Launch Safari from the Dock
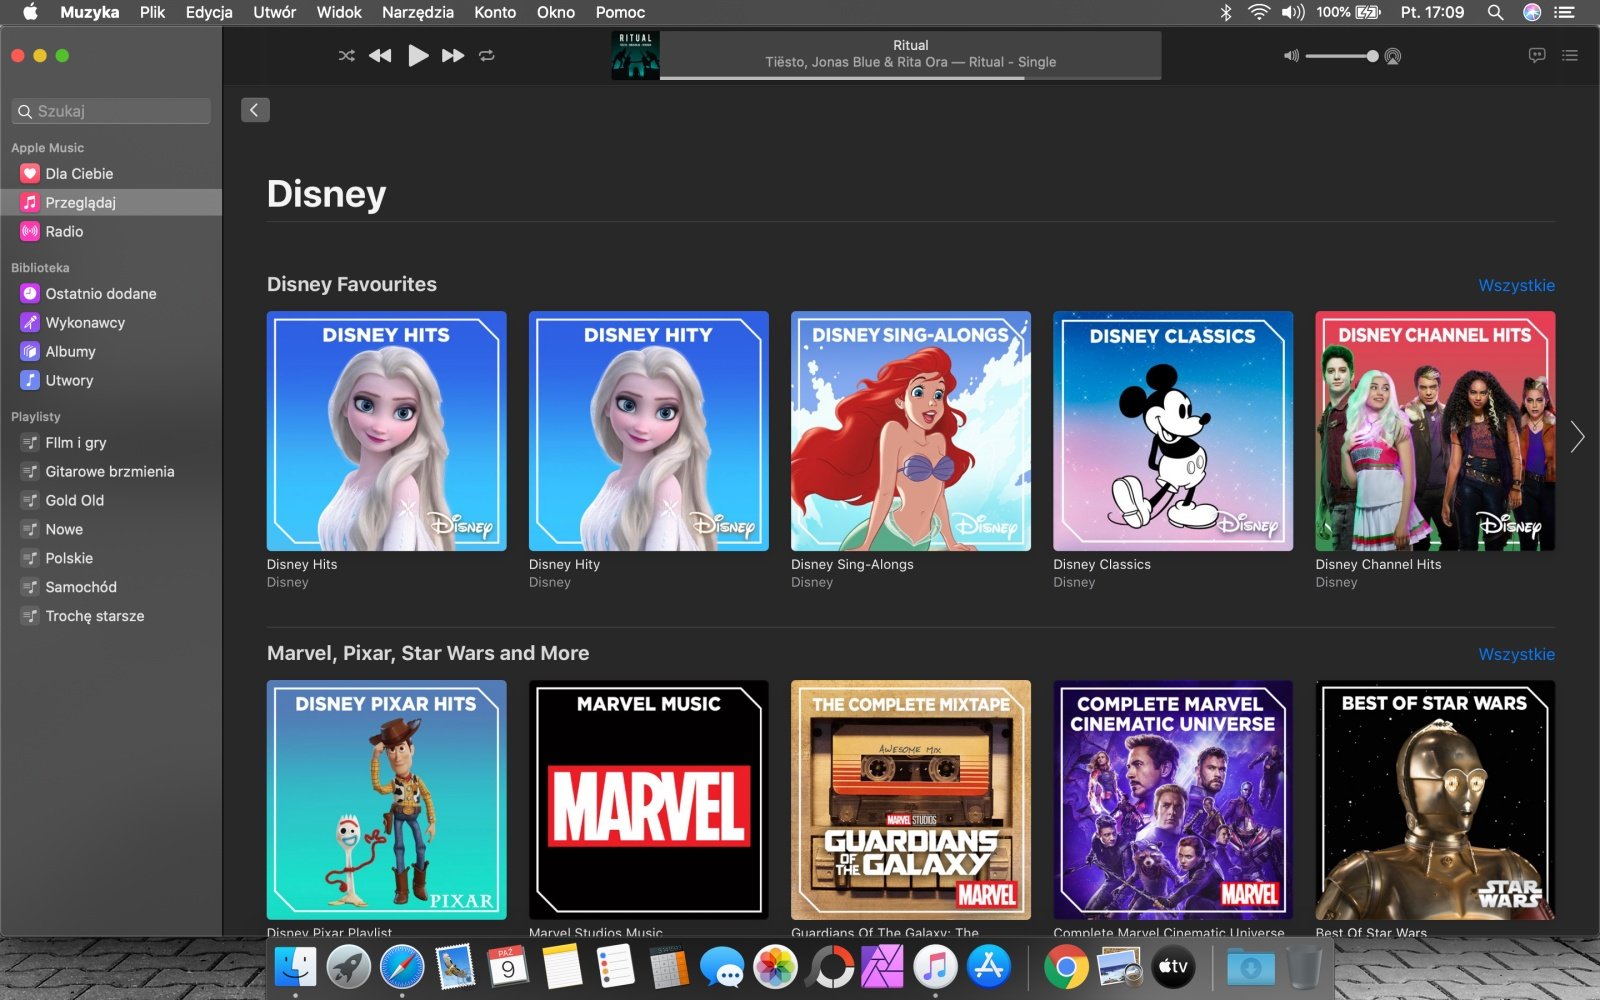Screen dimensions: 1600x1000 pyautogui.click(x=402, y=967)
